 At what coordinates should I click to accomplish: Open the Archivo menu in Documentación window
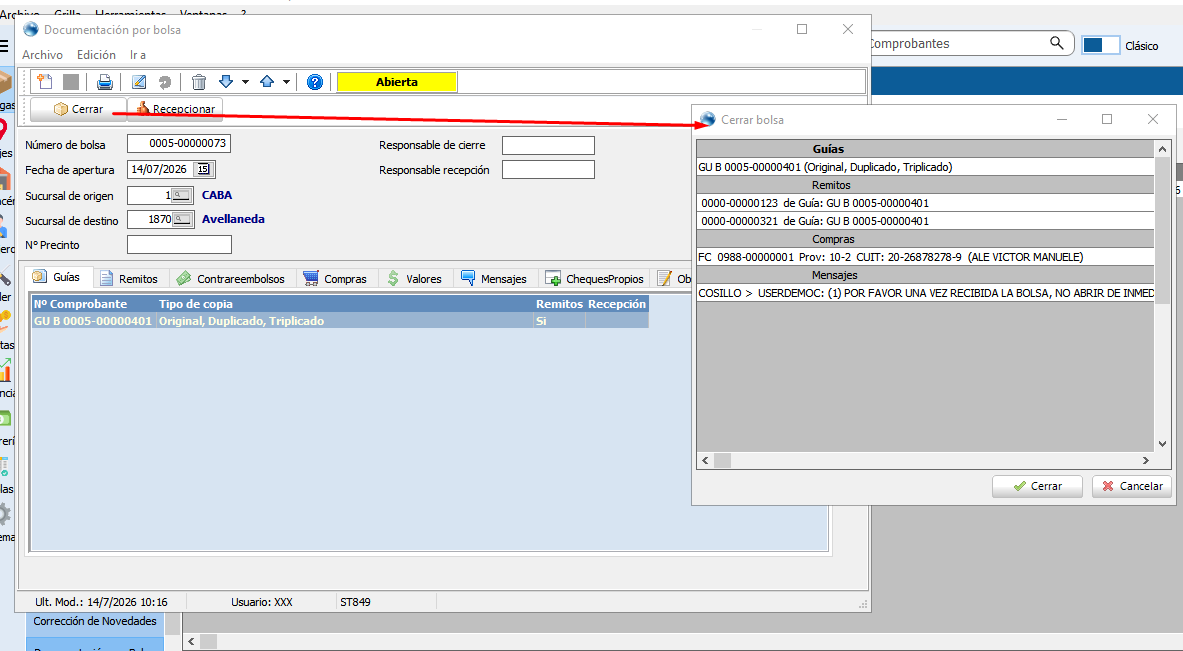42,55
